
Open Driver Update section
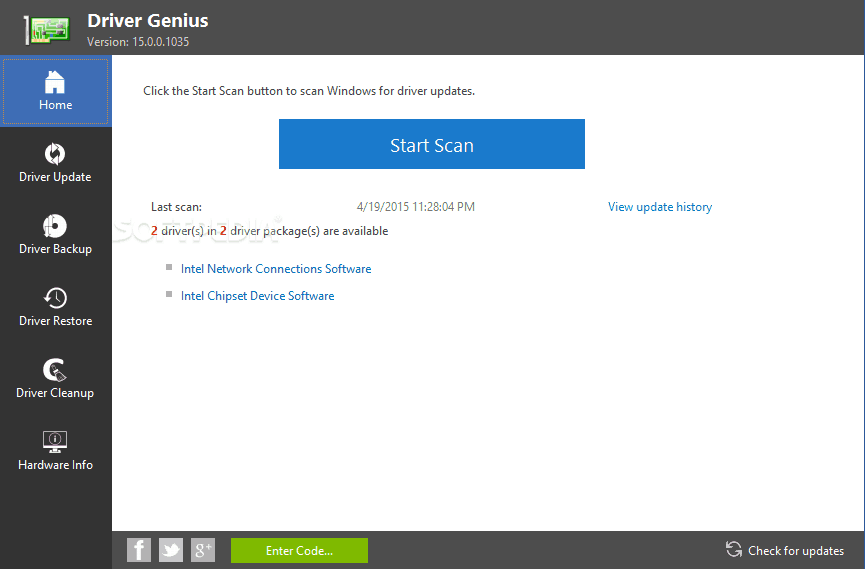coord(56,163)
